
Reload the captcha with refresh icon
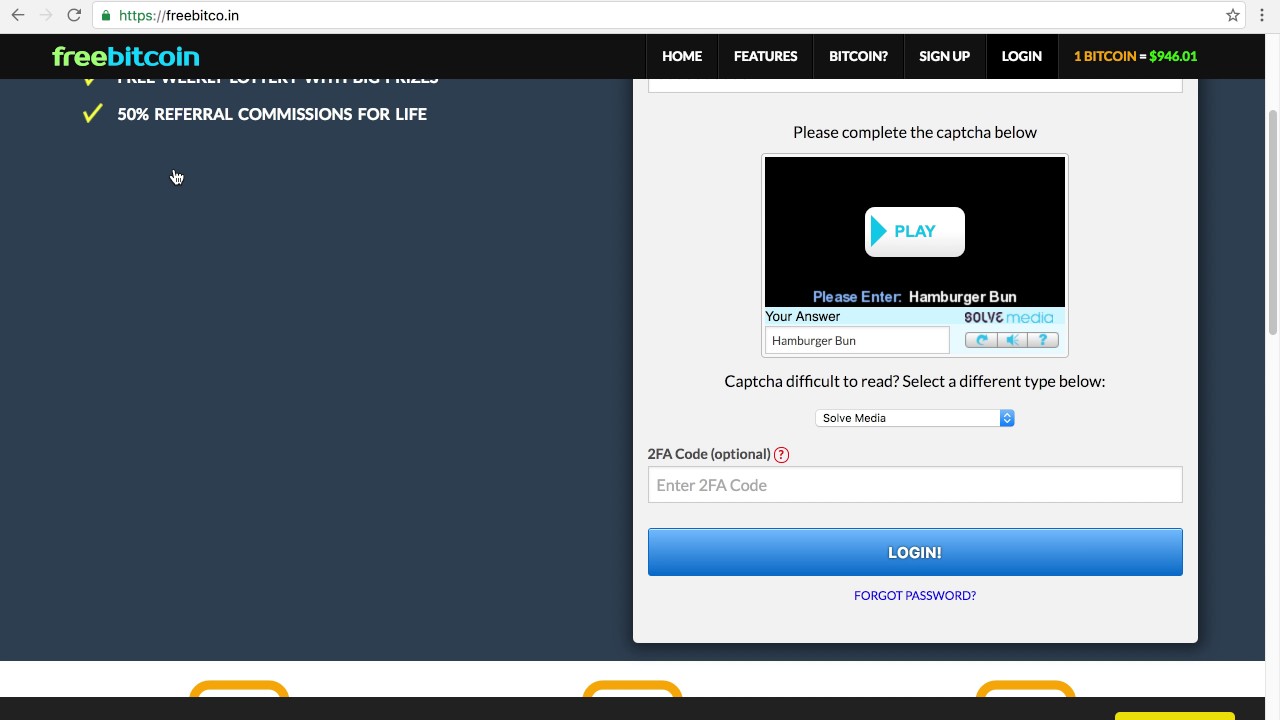click(x=981, y=340)
